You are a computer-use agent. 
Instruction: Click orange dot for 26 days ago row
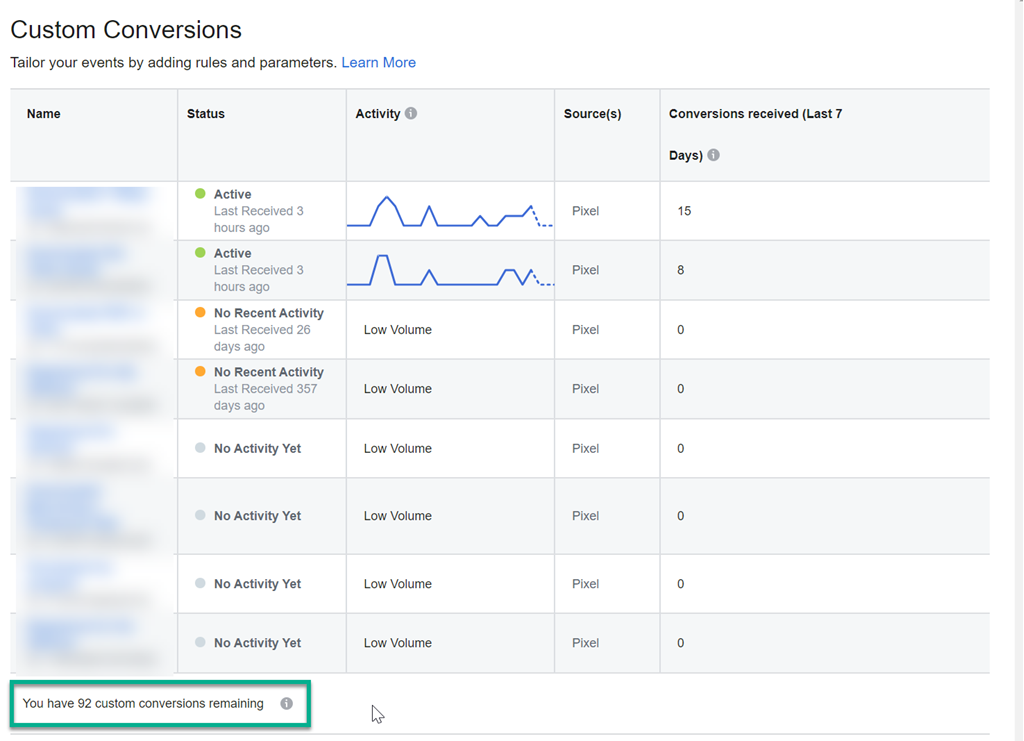click(x=200, y=313)
